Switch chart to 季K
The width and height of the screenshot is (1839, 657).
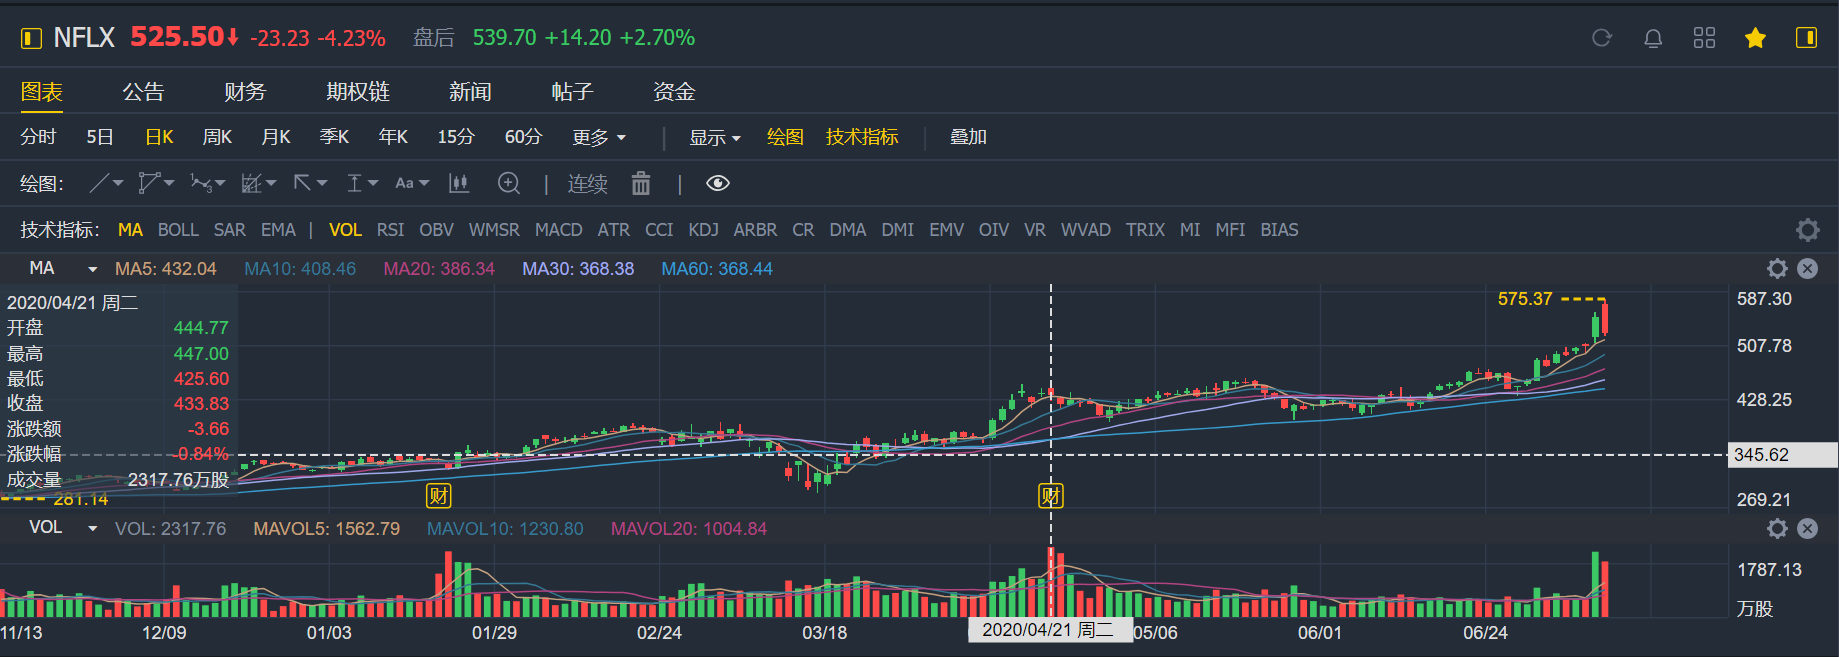pyautogui.click(x=334, y=137)
